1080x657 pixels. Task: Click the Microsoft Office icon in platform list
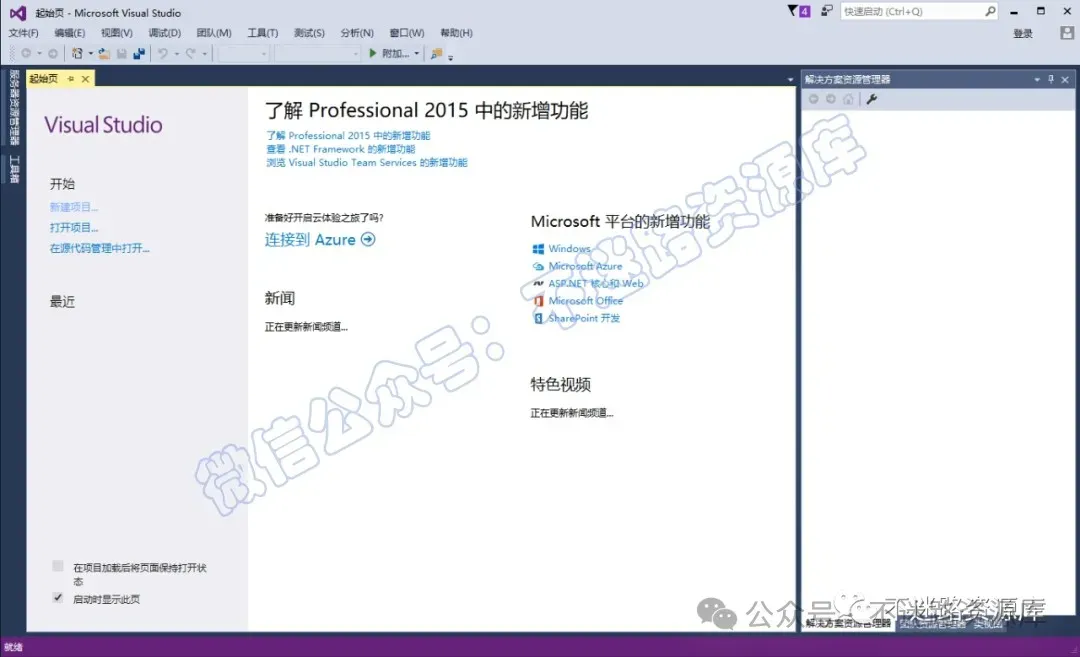coord(539,301)
